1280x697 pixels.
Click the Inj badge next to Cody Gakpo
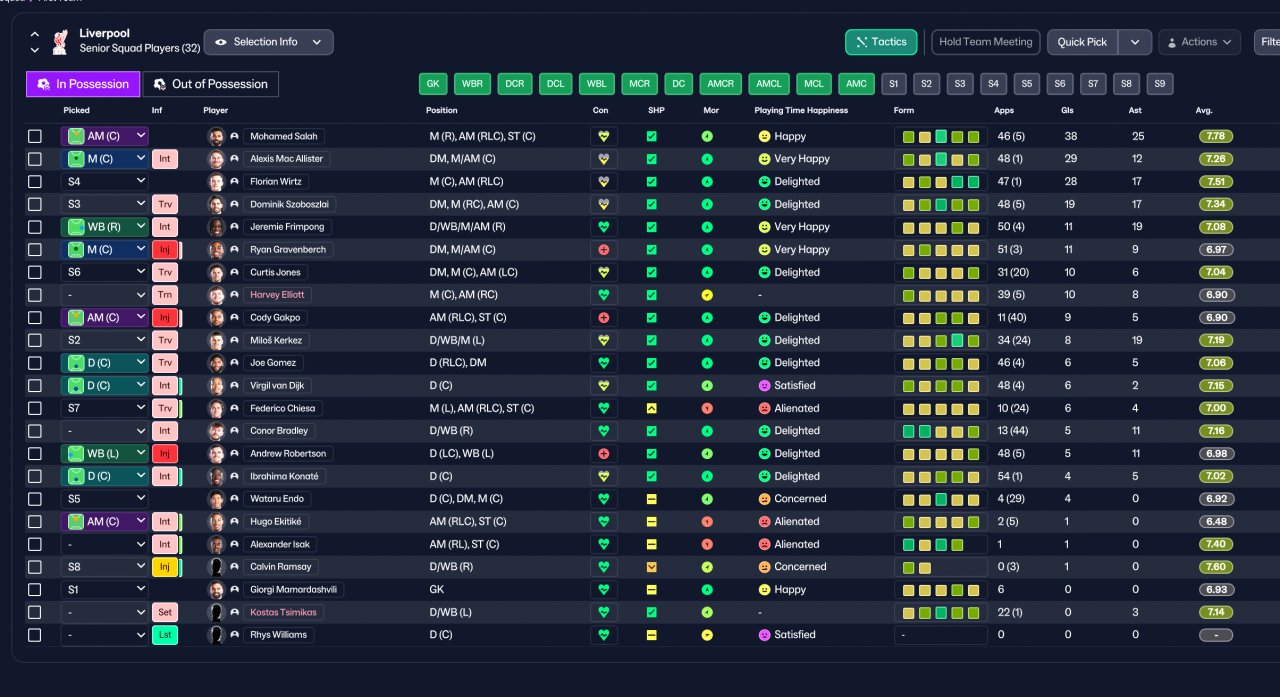pos(165,317)
